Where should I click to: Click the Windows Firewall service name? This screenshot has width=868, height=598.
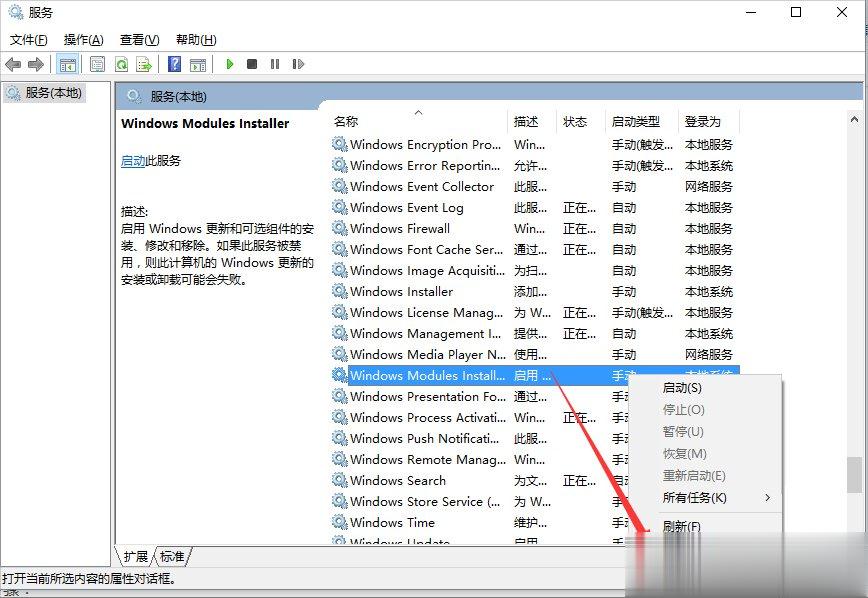tap(400, 229)
